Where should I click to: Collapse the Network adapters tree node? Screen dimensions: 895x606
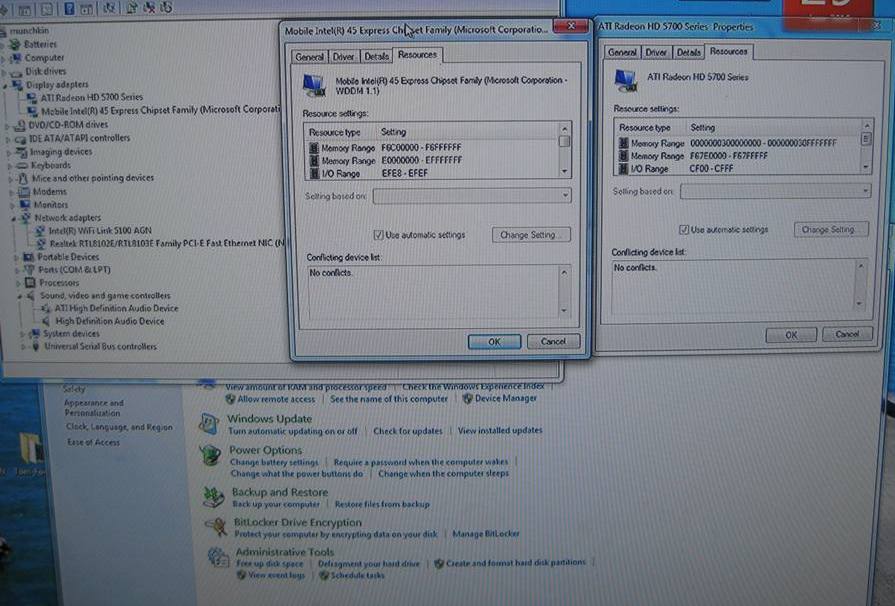[x=14, y=219]
